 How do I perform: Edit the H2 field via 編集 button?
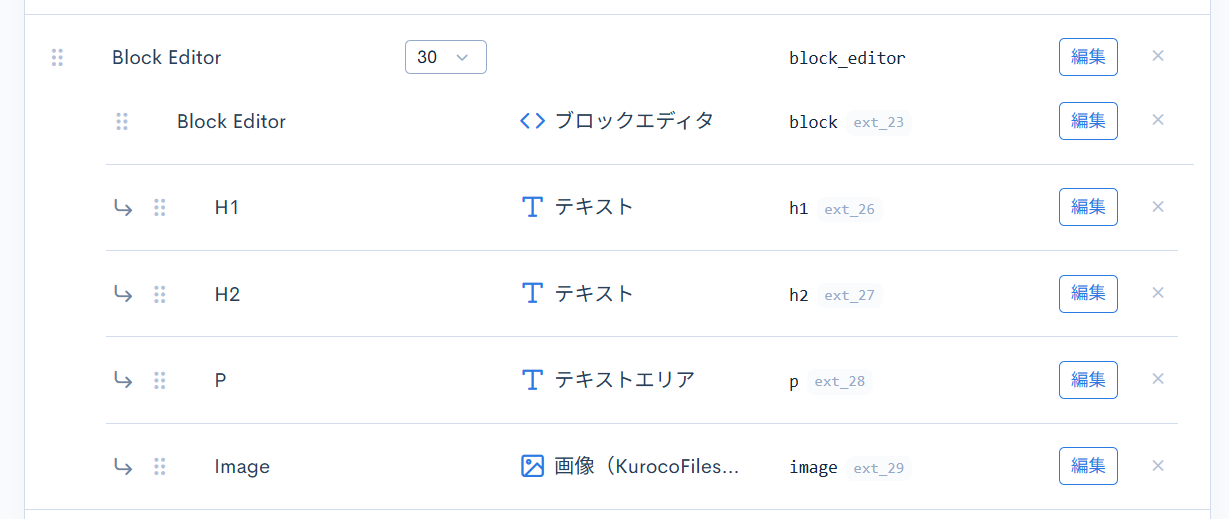[x=1088, y=294]
